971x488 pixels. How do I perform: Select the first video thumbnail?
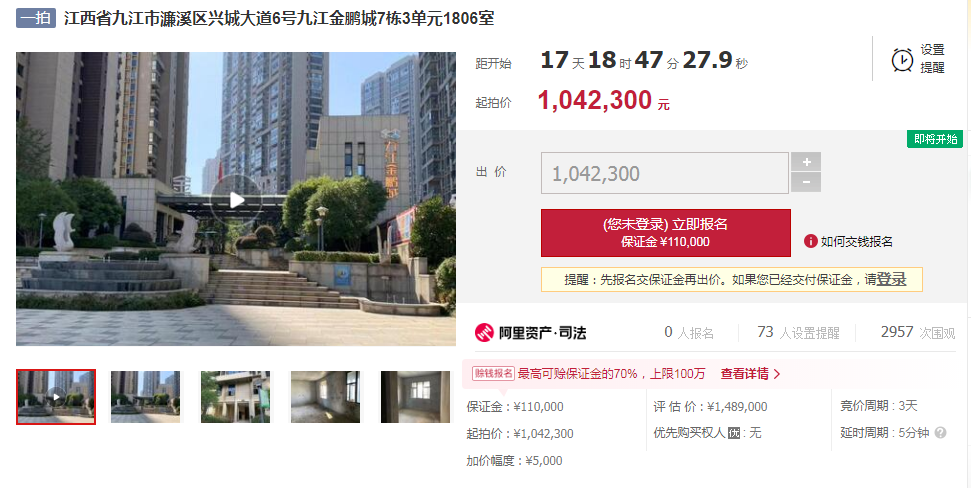coord(56,397)
